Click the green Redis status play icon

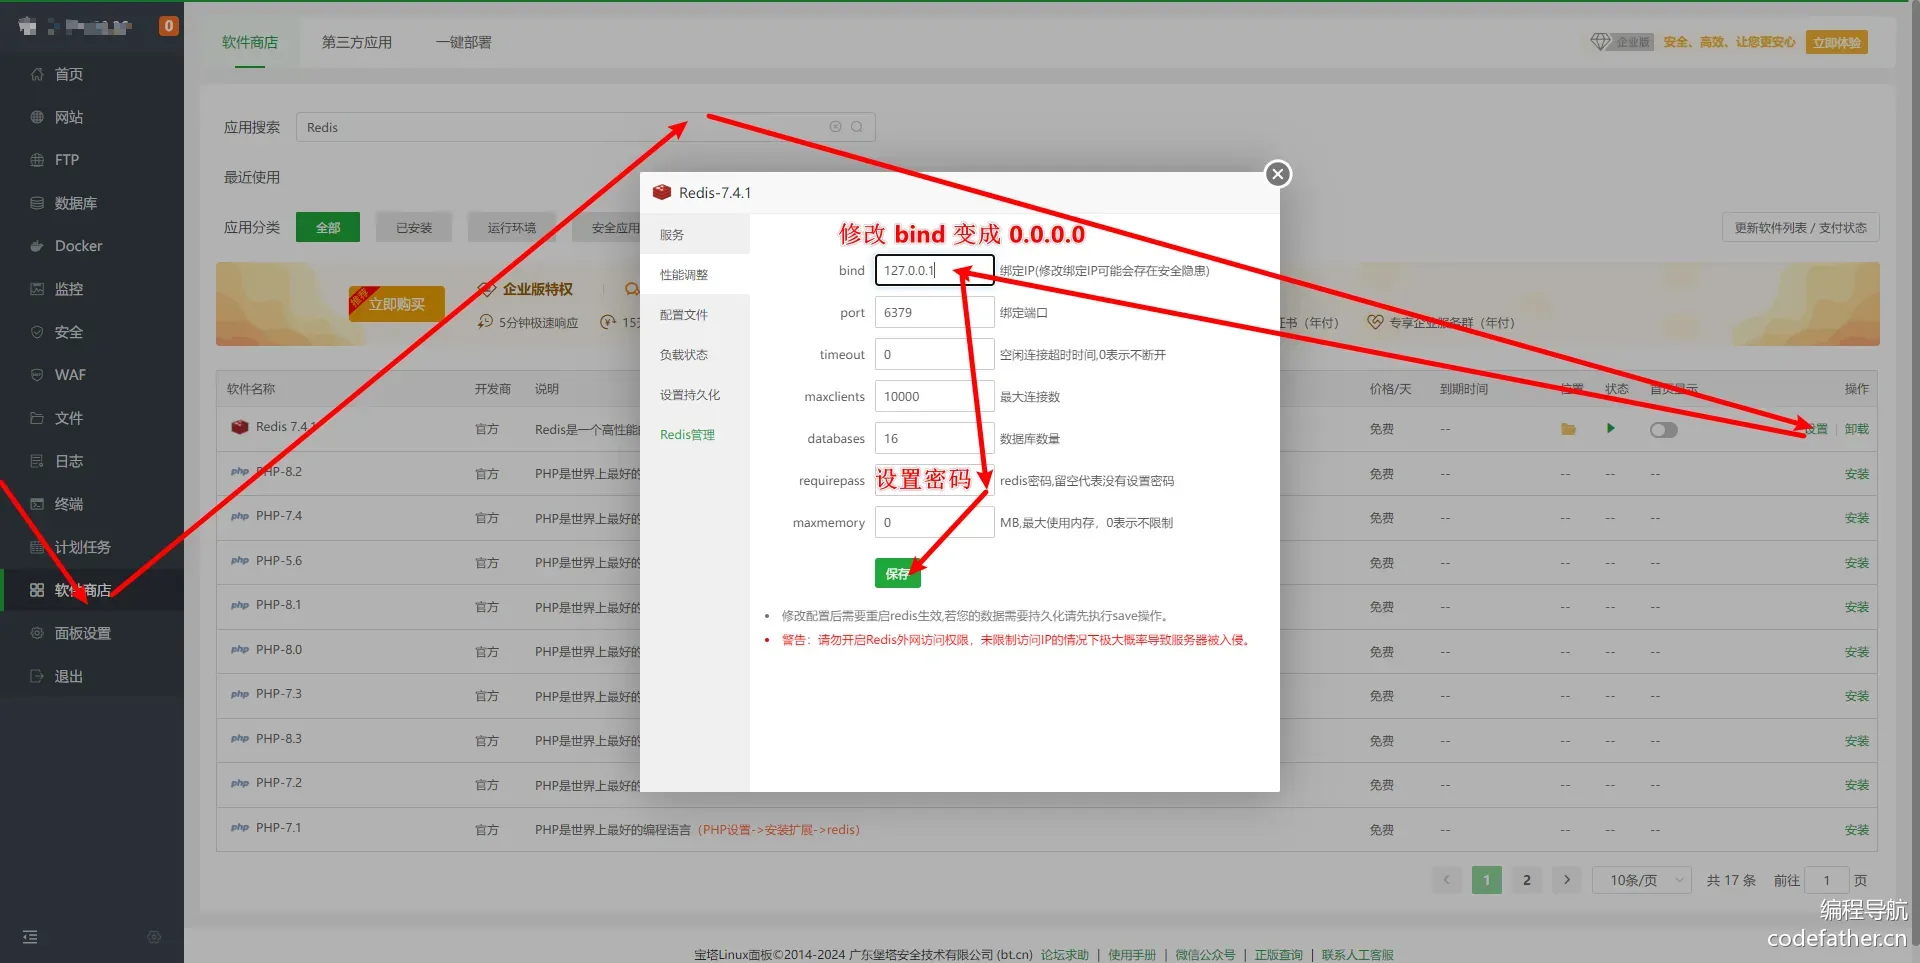[x=1610, y=429]
